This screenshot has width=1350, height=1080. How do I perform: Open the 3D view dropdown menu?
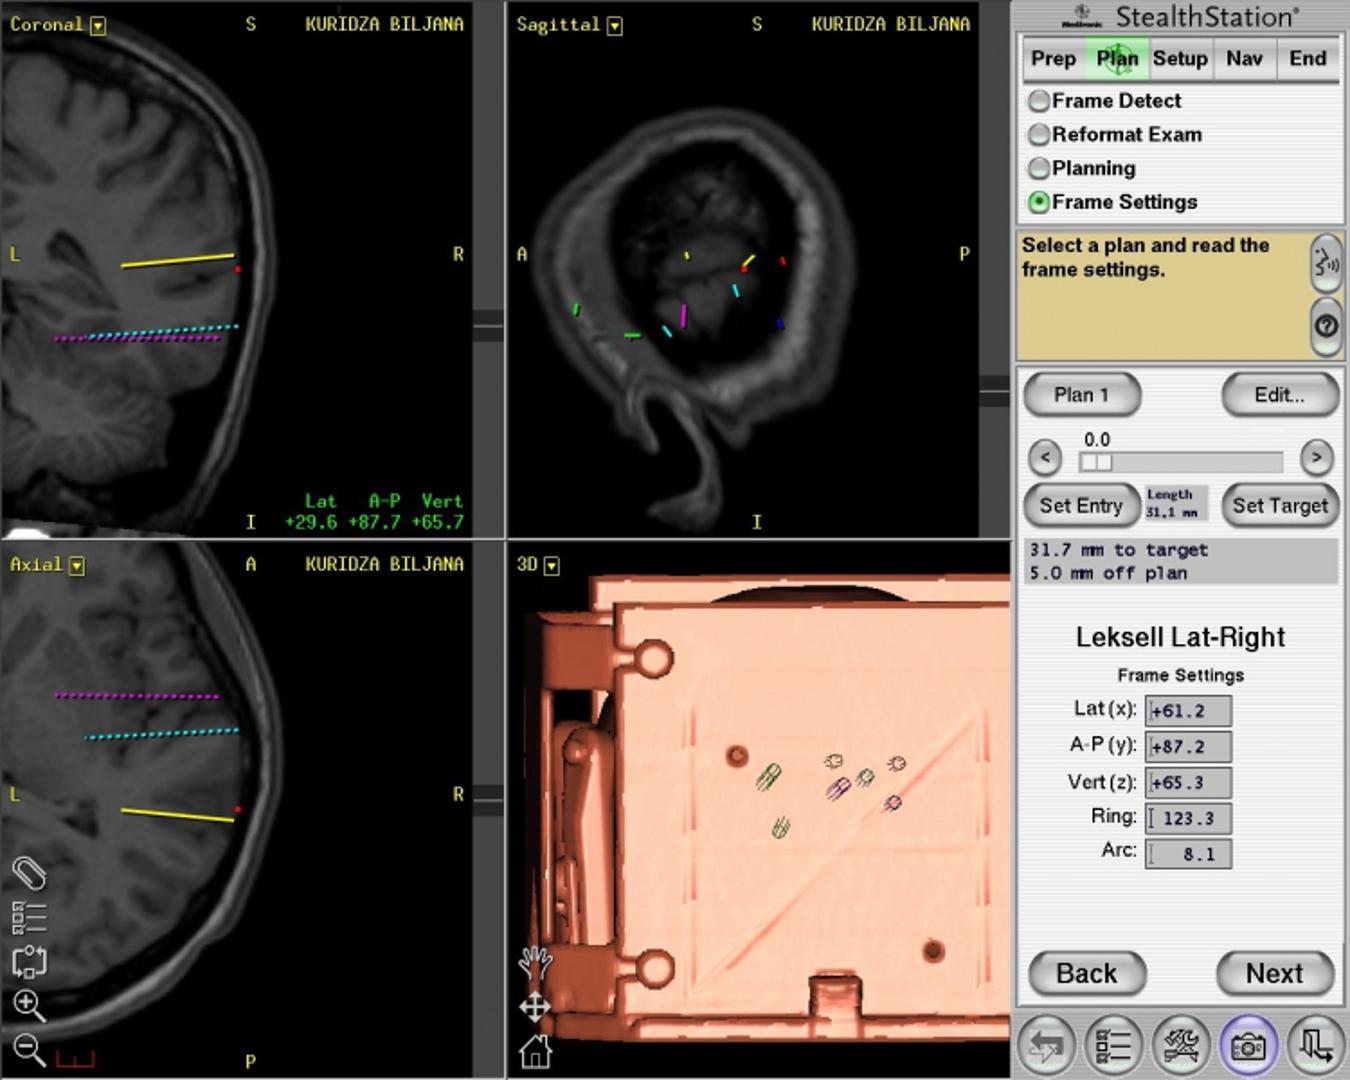[551, 566]
